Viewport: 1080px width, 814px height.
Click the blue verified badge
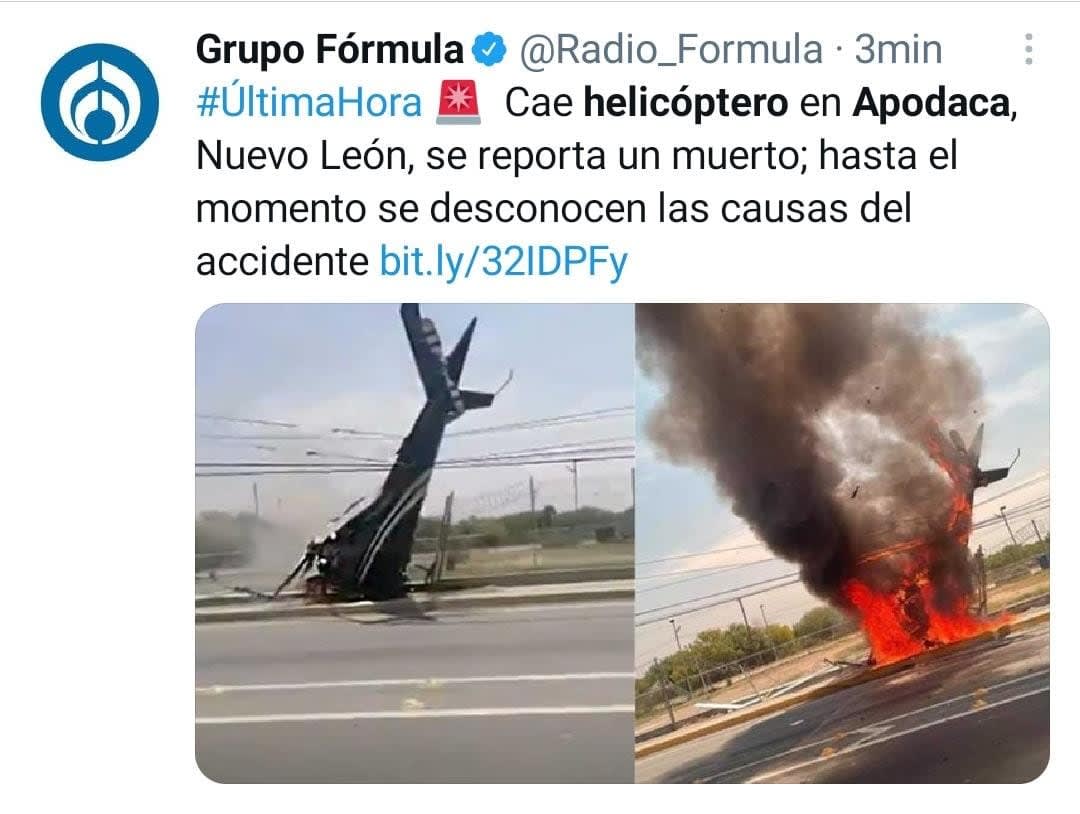[x=490, y=50]
